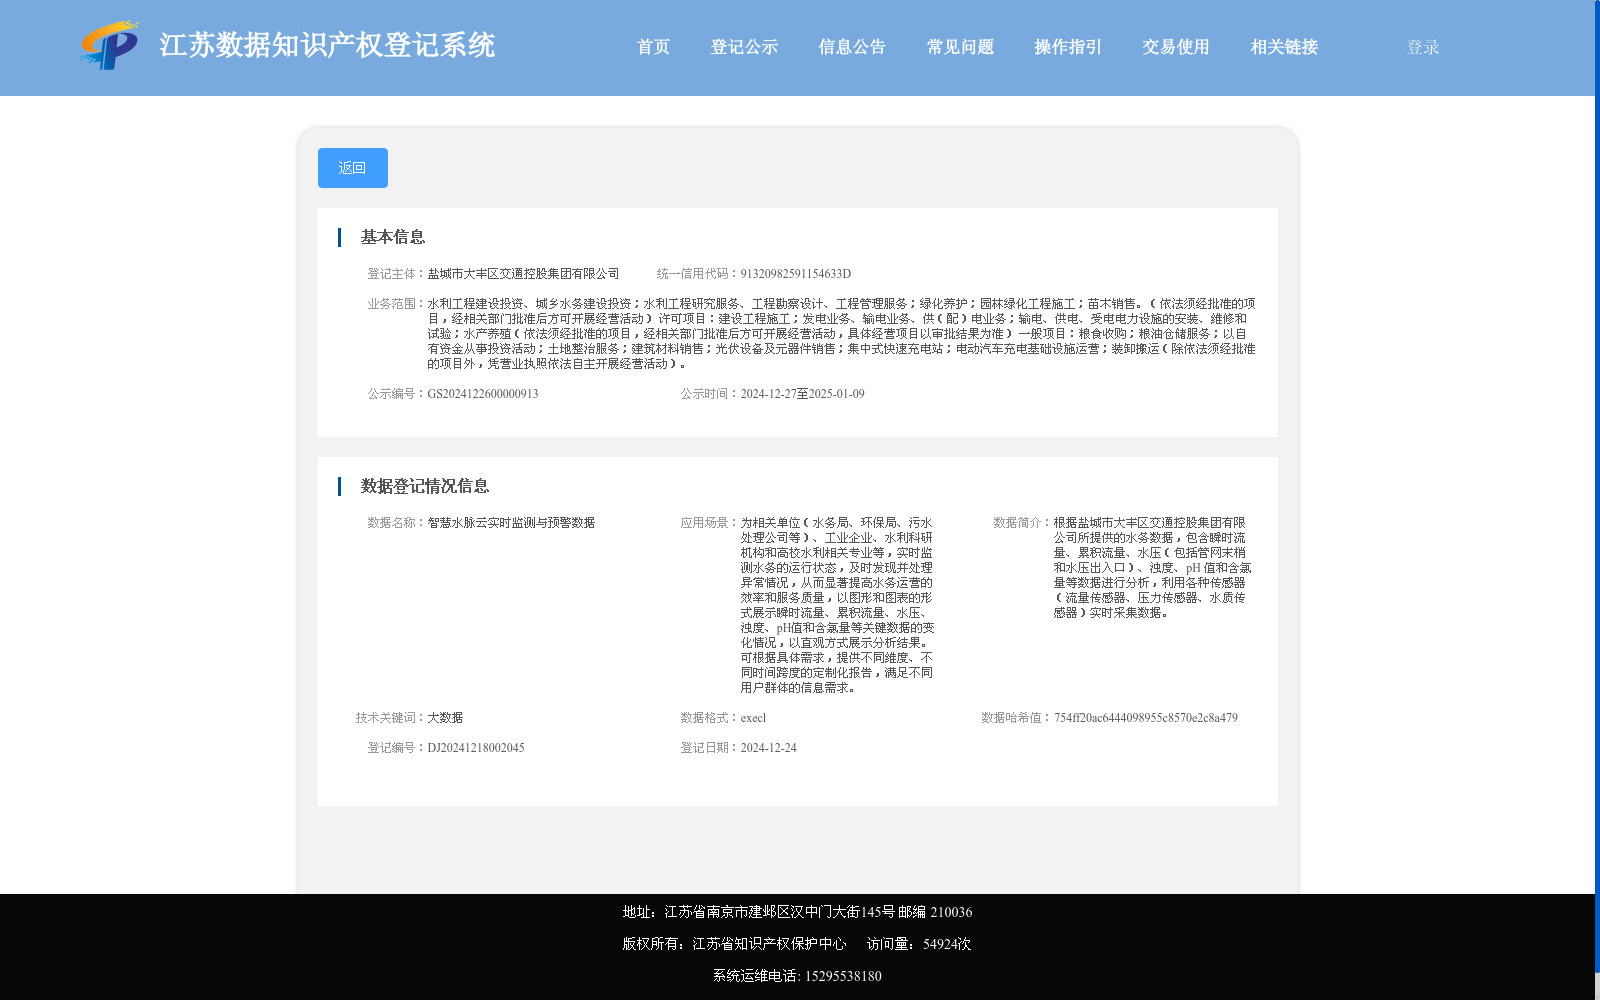Select registration number DJ20241218002045
Image resolution: width=1600 pixels, height=1000 pixels.
pyautogui.click(x=476, y=748)
